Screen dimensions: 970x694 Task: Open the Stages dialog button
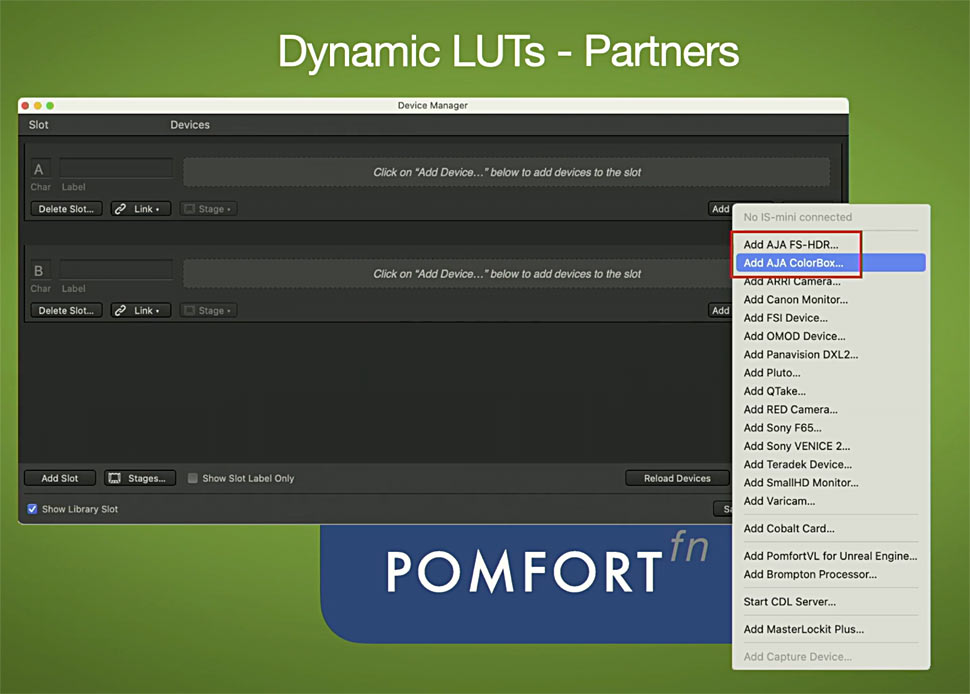coord(140,478)
